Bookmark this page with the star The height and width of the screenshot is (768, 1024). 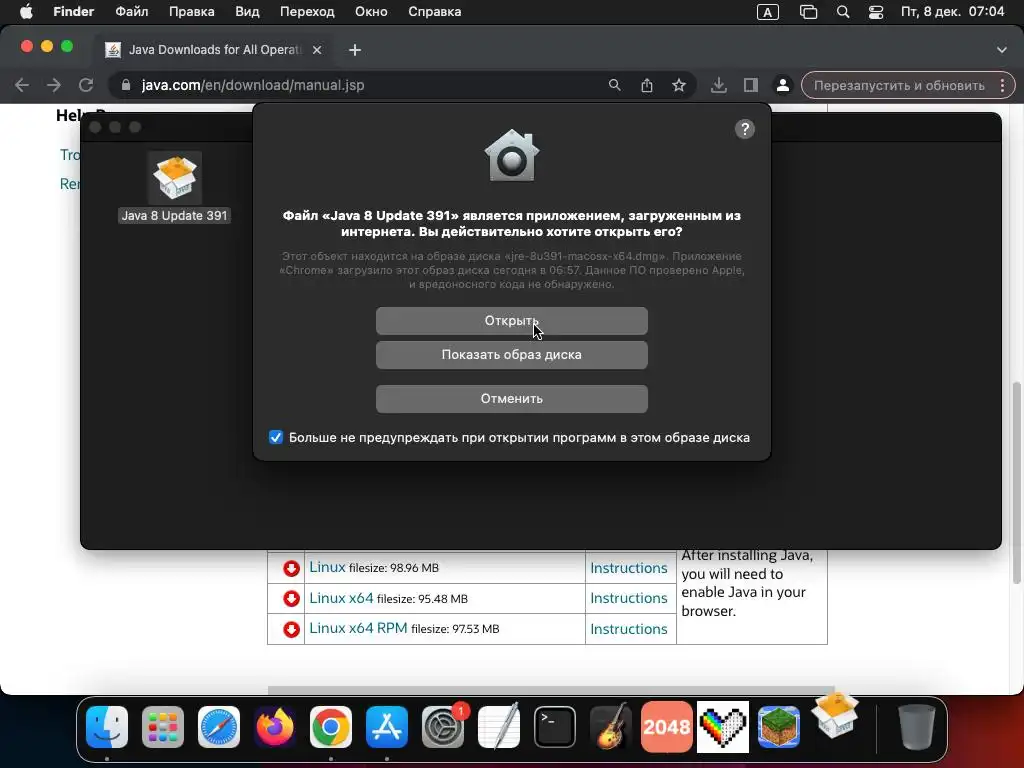[679, 85]
